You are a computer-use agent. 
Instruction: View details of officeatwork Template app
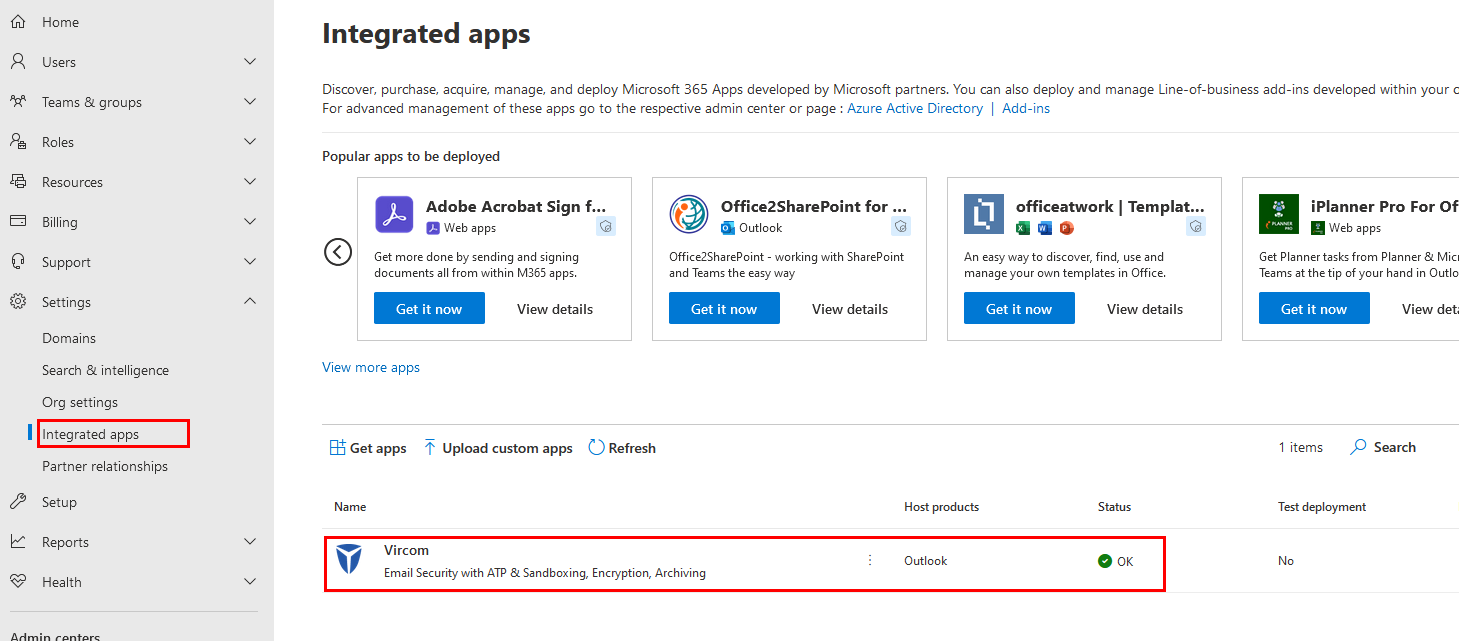(1145, 309)
